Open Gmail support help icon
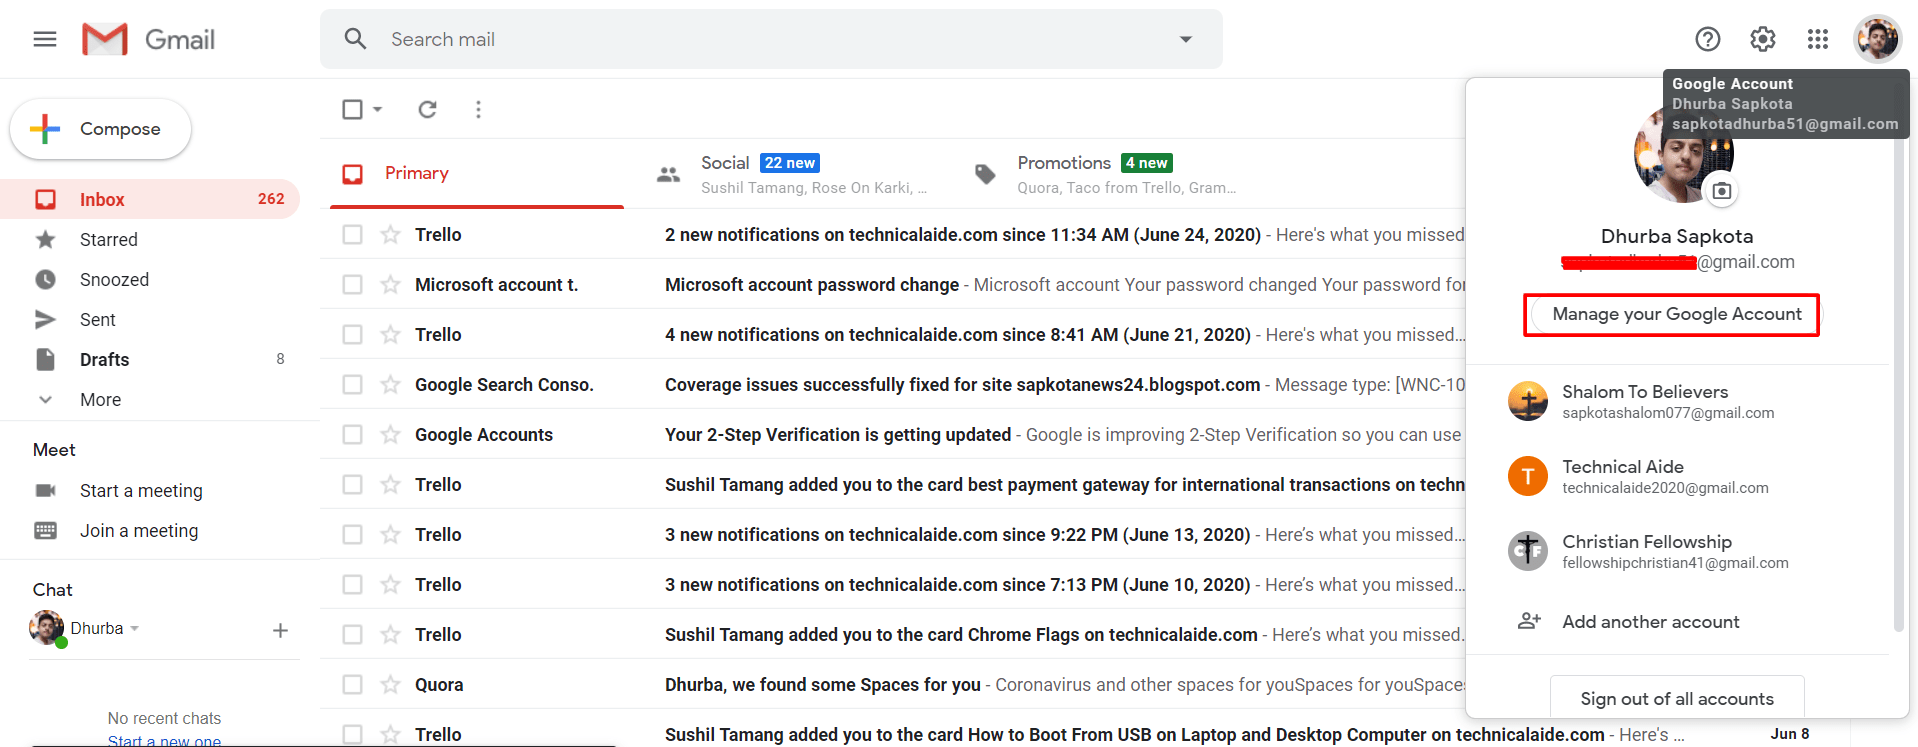 point(1707,39)
